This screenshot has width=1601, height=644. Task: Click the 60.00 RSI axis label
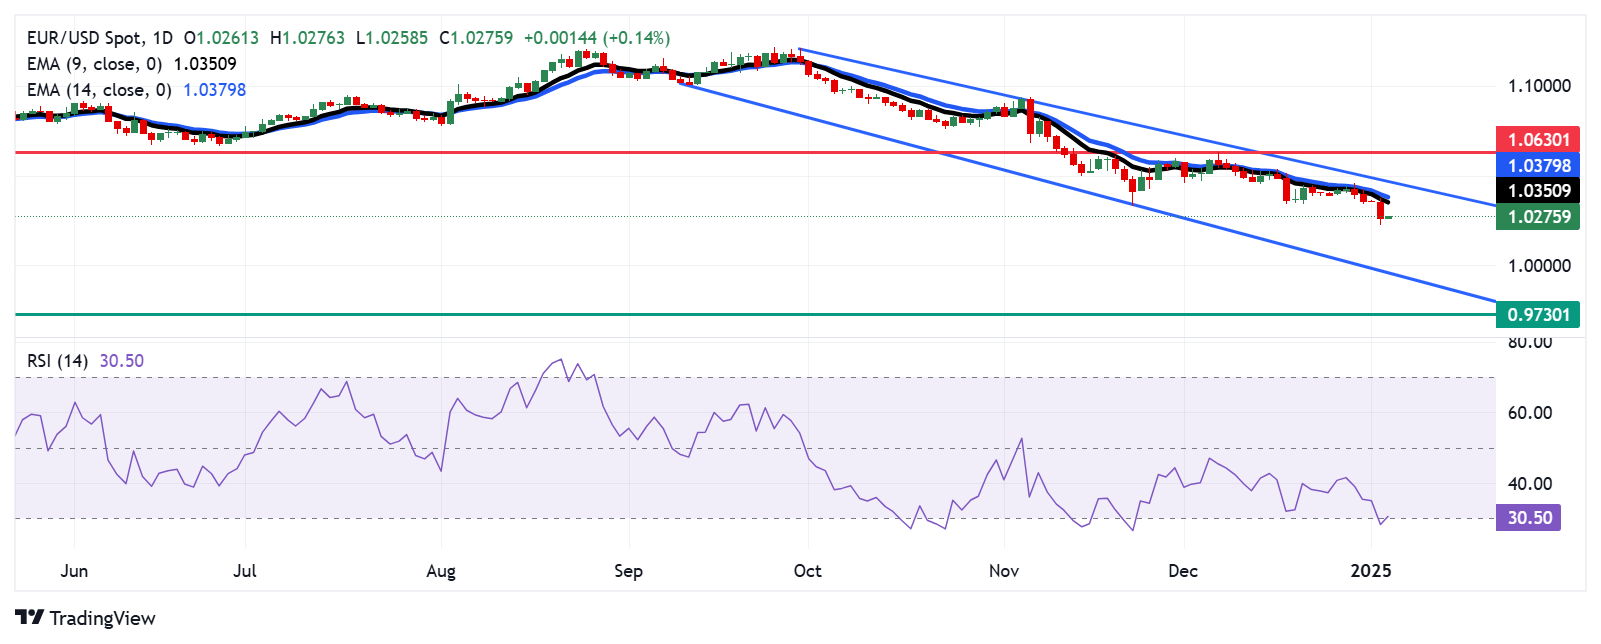(1530, 413)
